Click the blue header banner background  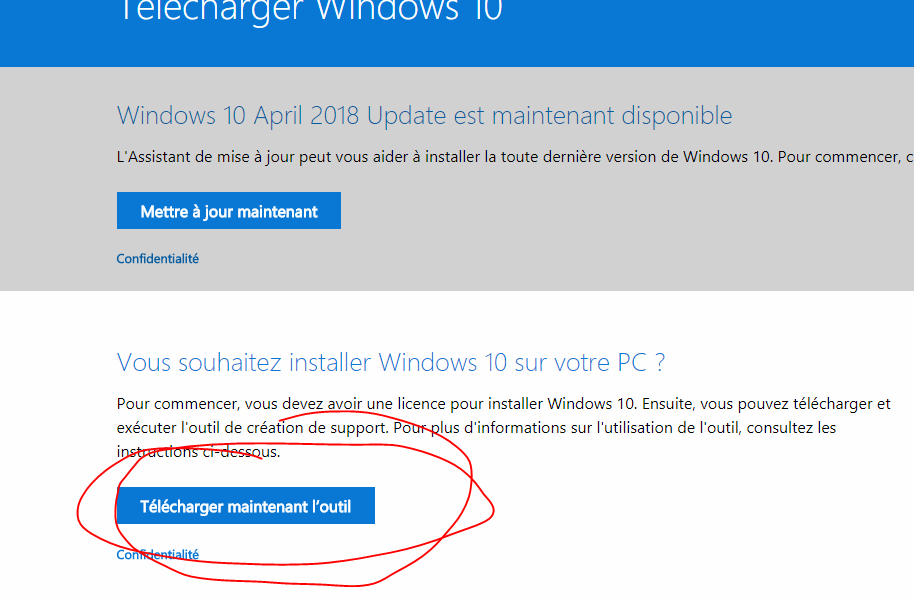[699, 35]
